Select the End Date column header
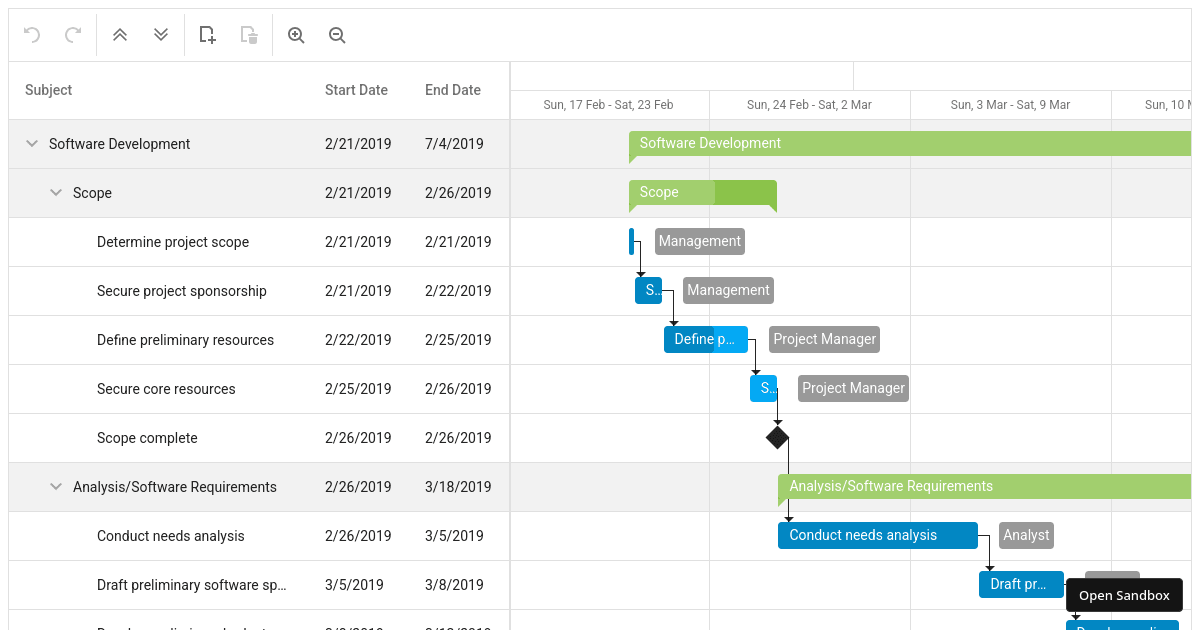Screen dimensions: 1200x630 pyautogui.click(x=453, y=90)
